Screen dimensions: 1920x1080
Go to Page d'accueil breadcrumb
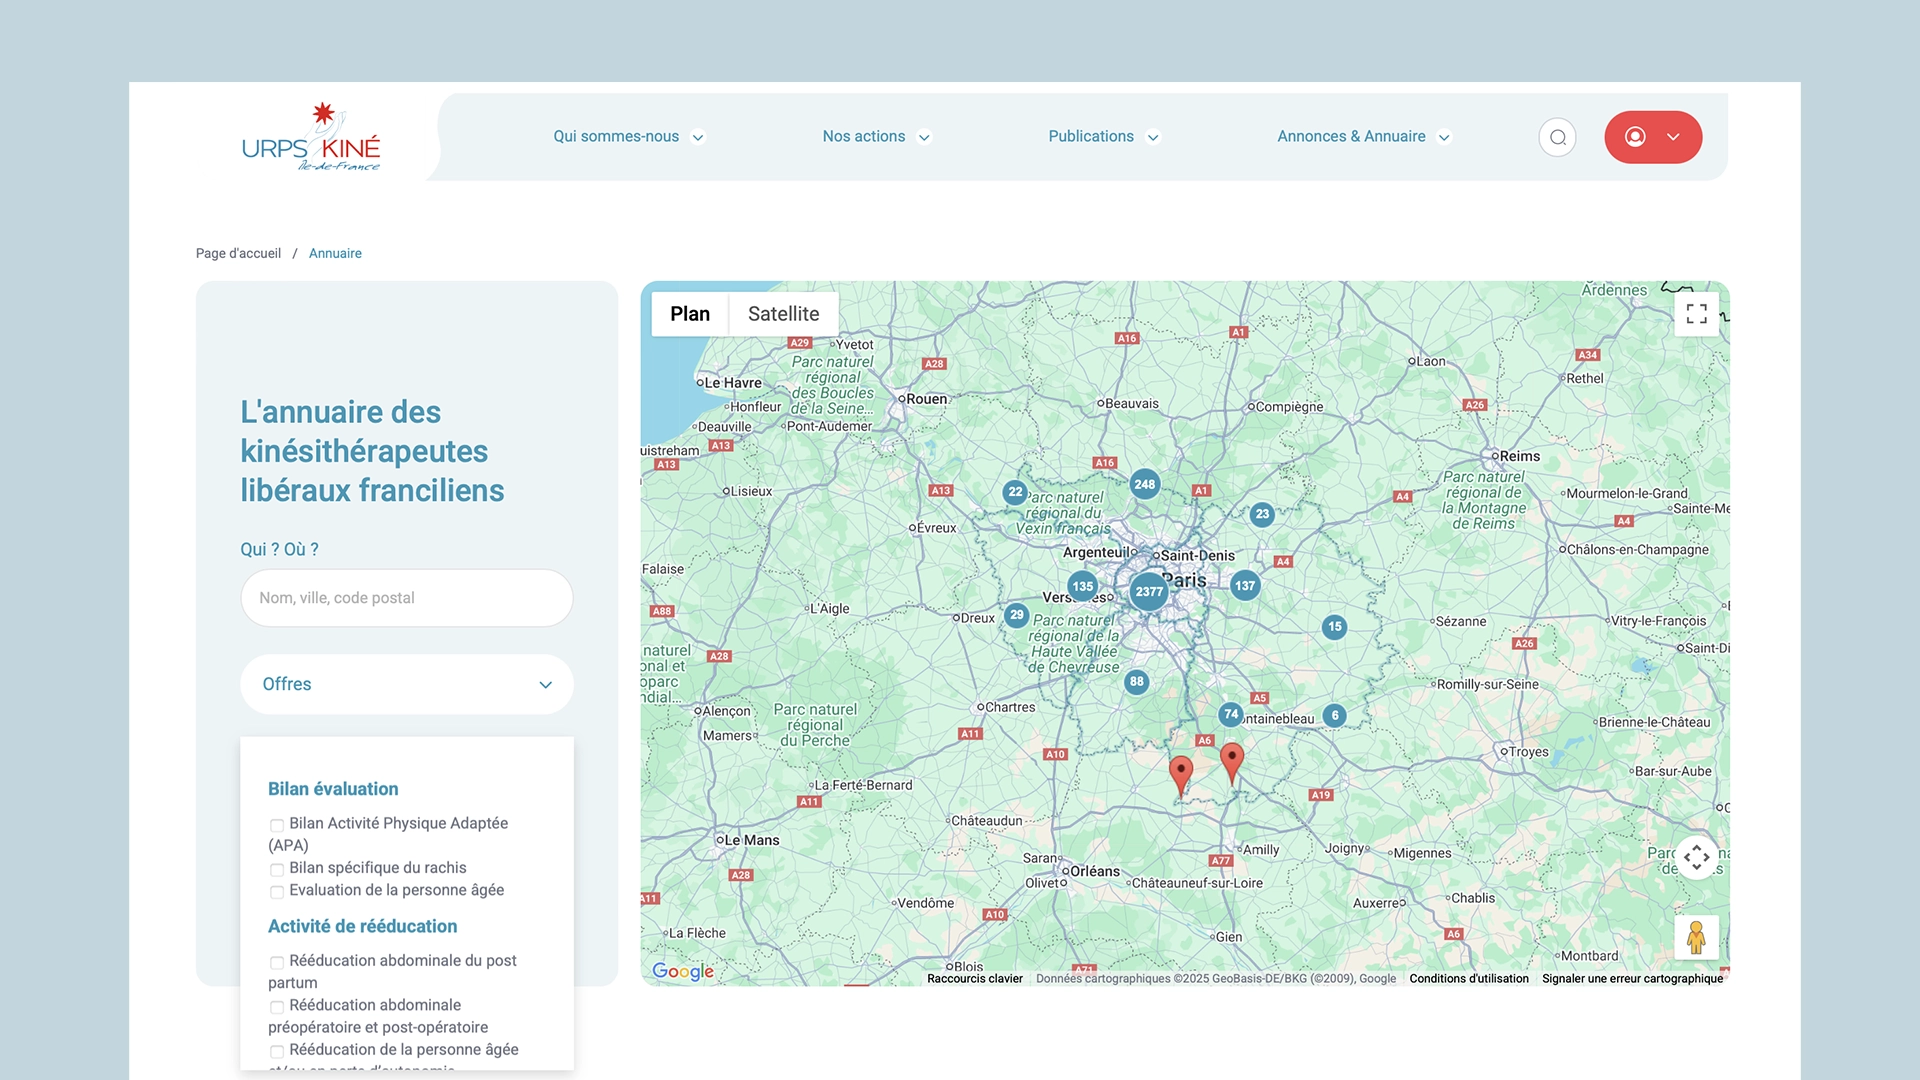click(x=238, y=254)
